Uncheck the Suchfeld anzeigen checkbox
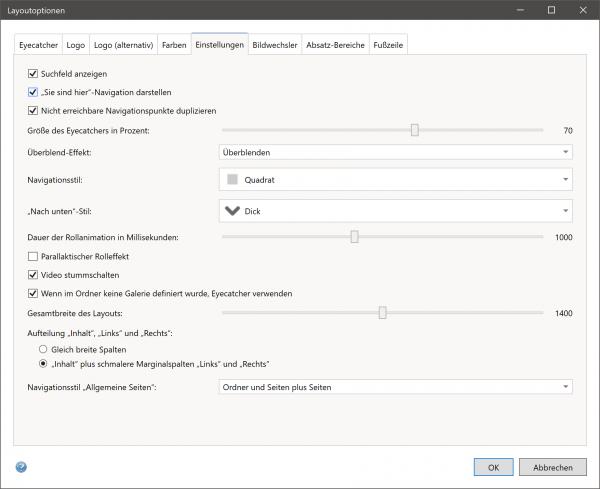600x489 pixels. [x=33, y=74]
